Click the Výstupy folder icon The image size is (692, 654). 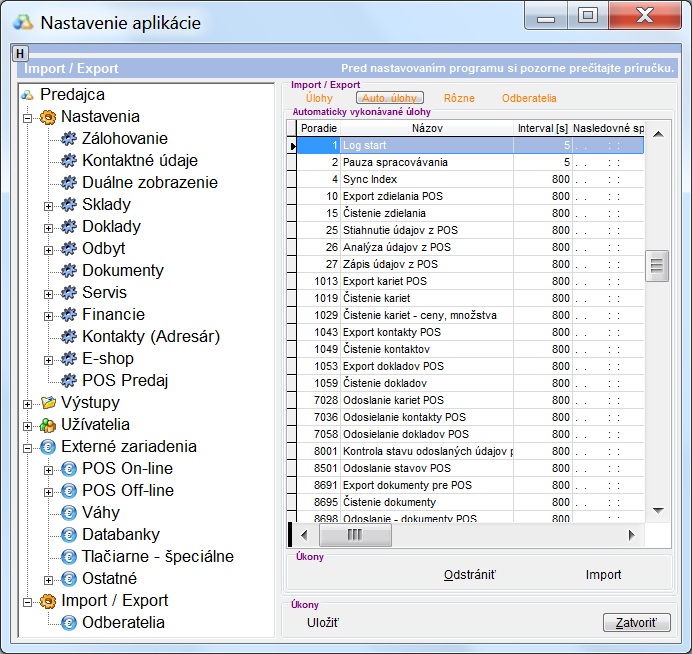(47, 403)
